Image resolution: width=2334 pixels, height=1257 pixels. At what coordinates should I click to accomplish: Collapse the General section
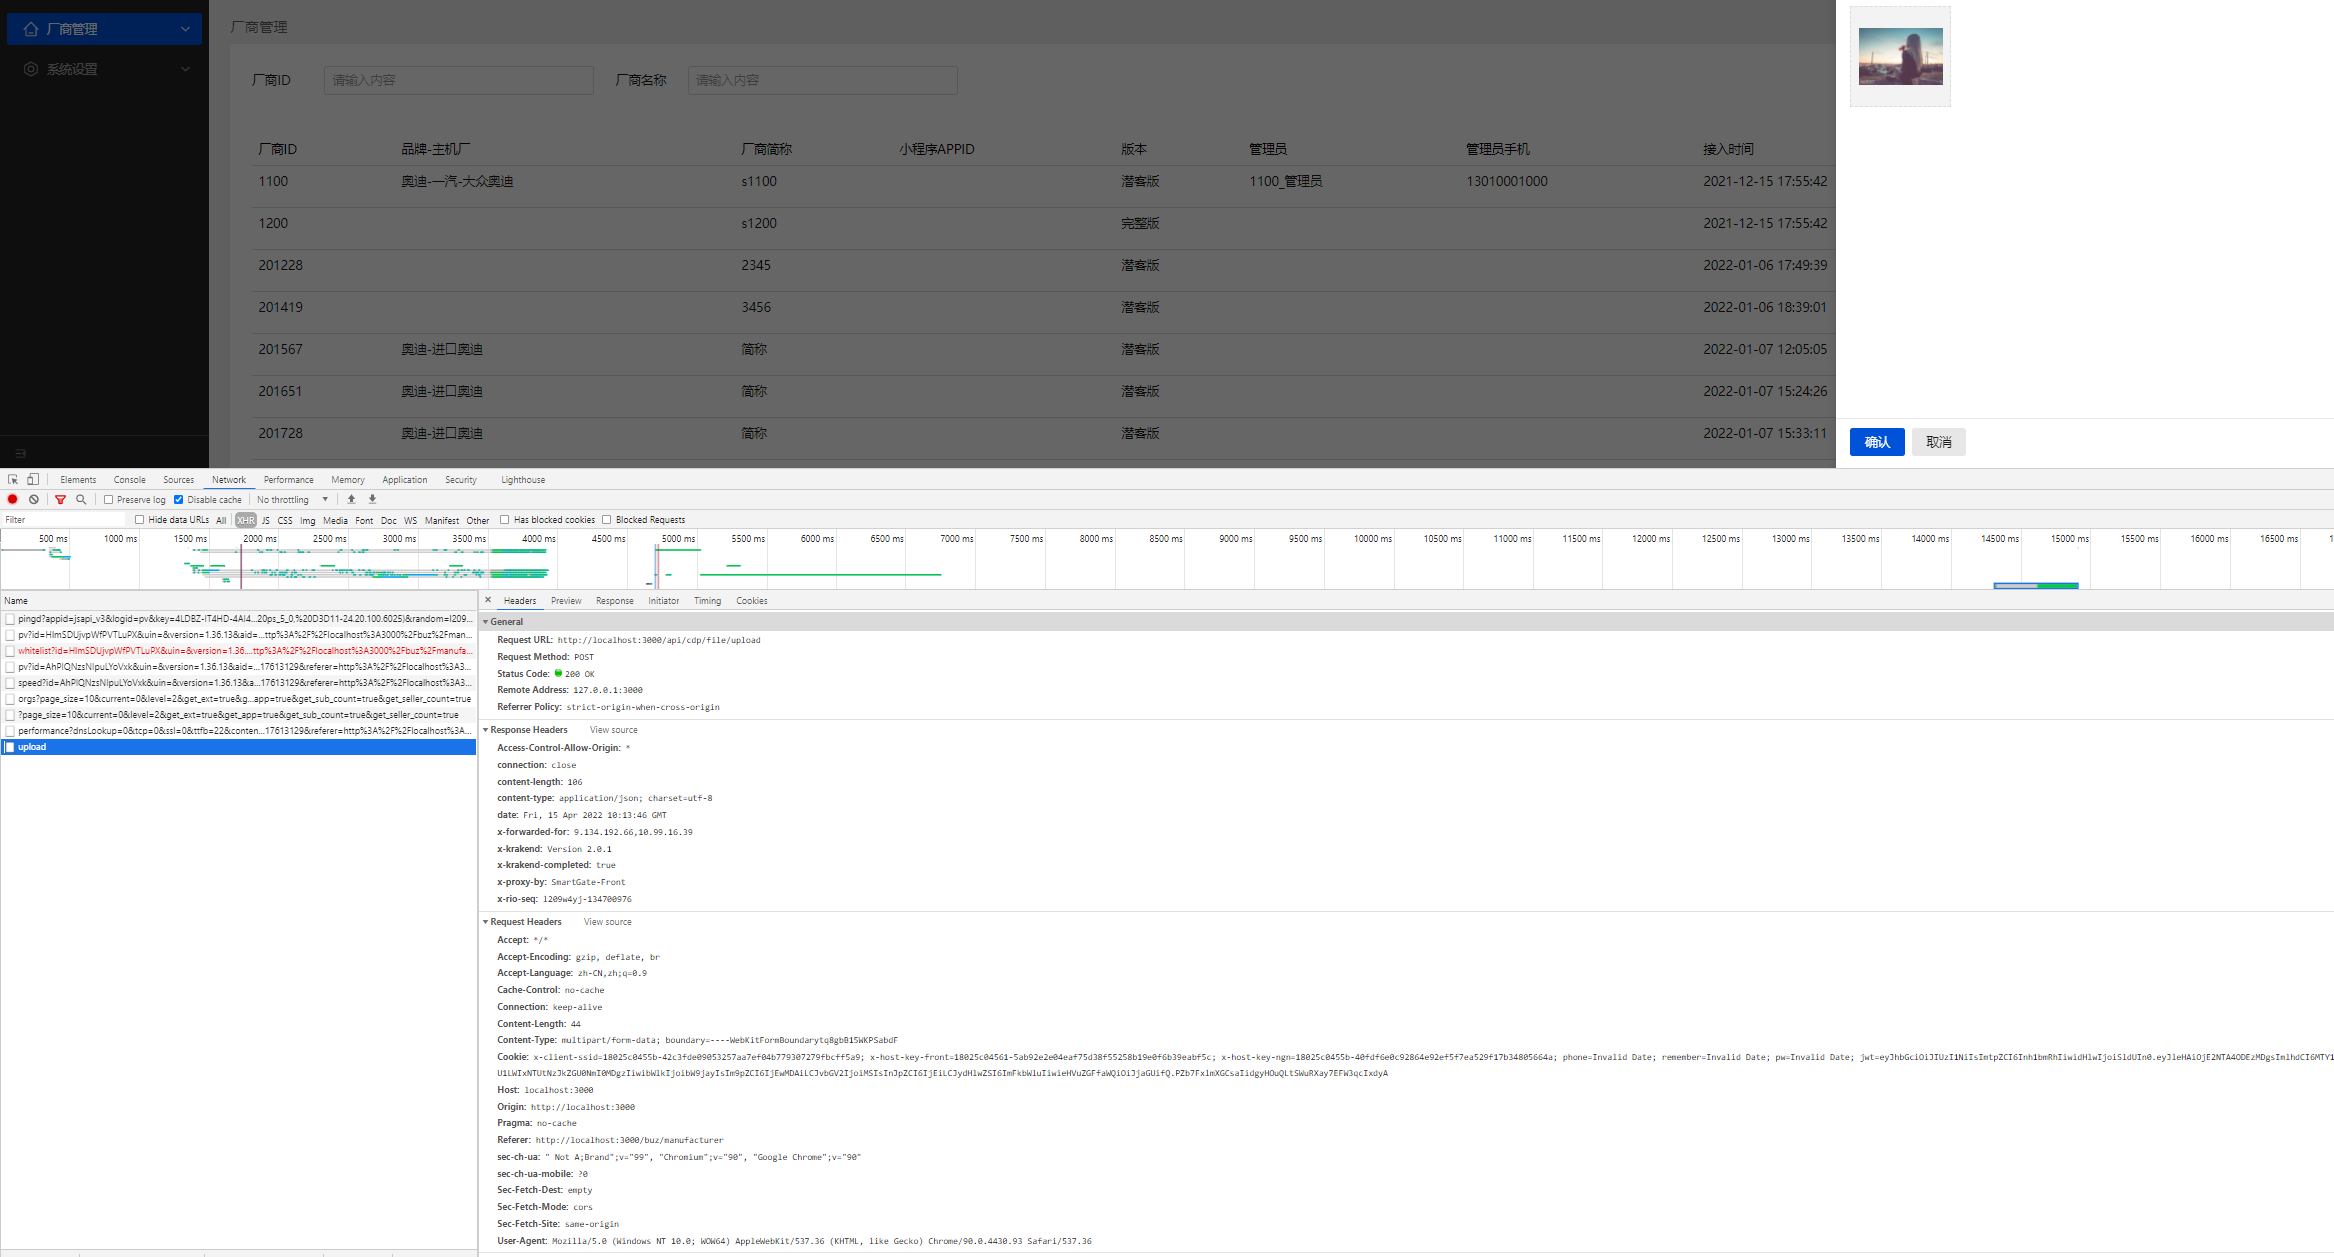pos(486,622)
